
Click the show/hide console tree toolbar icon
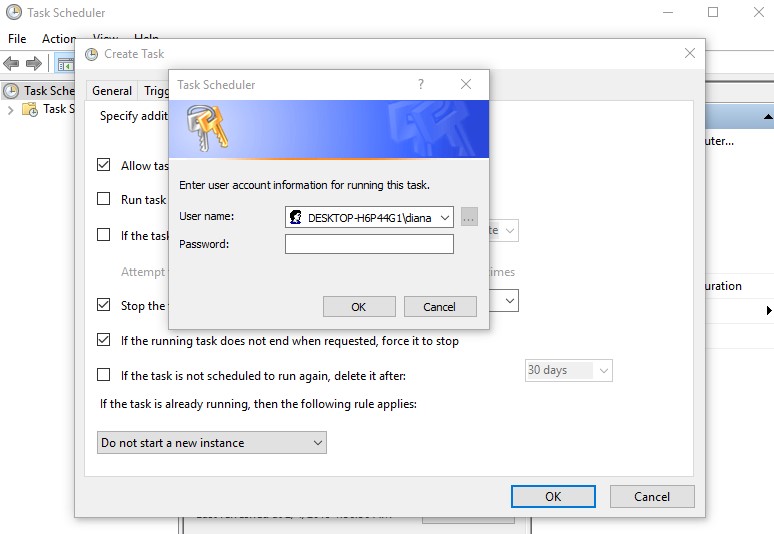[65, 64]
